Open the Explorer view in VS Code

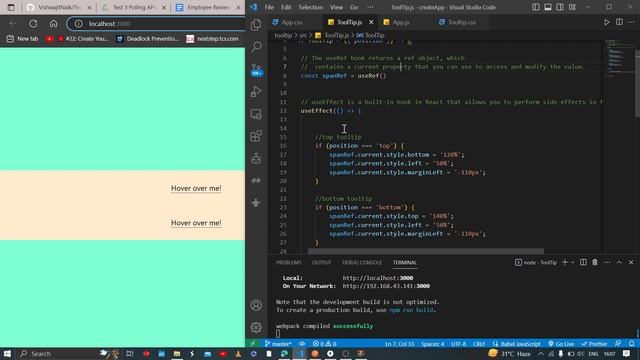[256, 25]
